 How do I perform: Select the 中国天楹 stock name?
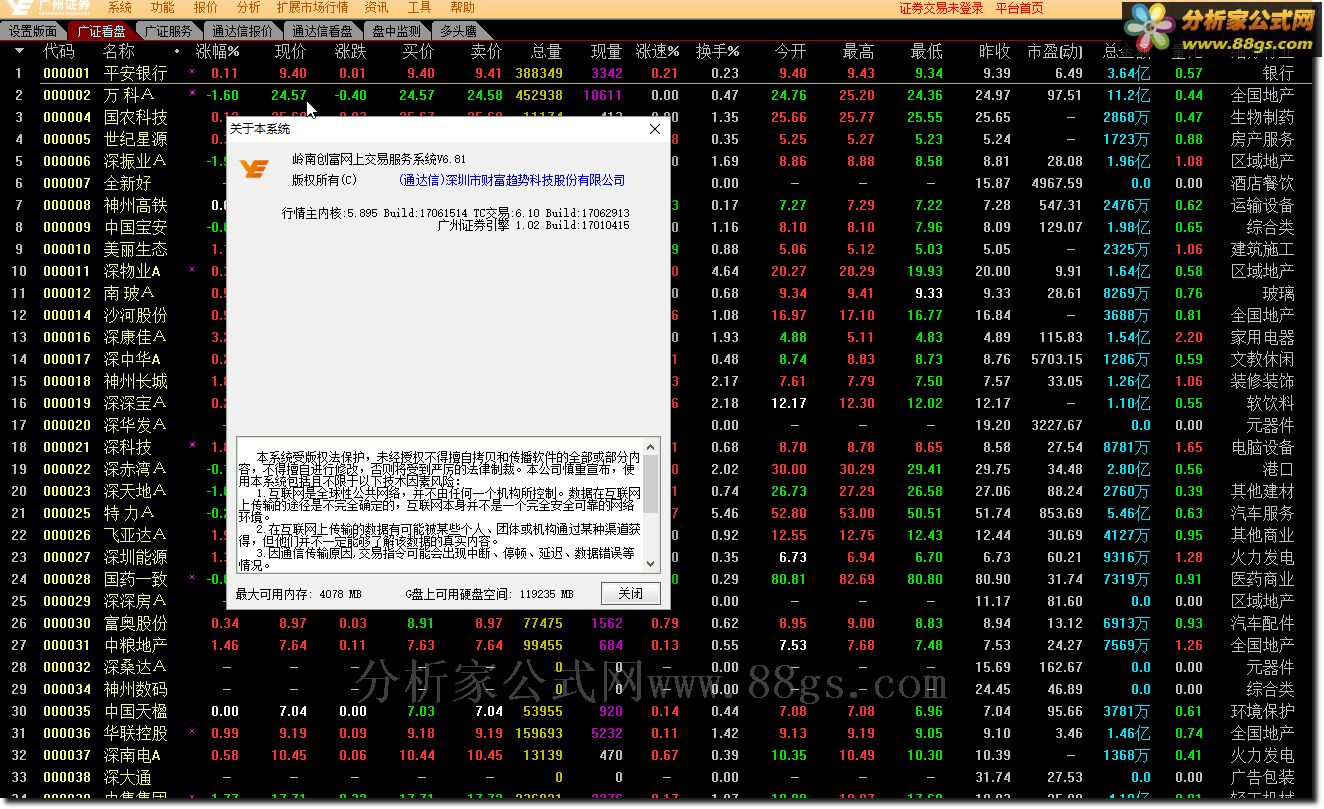135,711
